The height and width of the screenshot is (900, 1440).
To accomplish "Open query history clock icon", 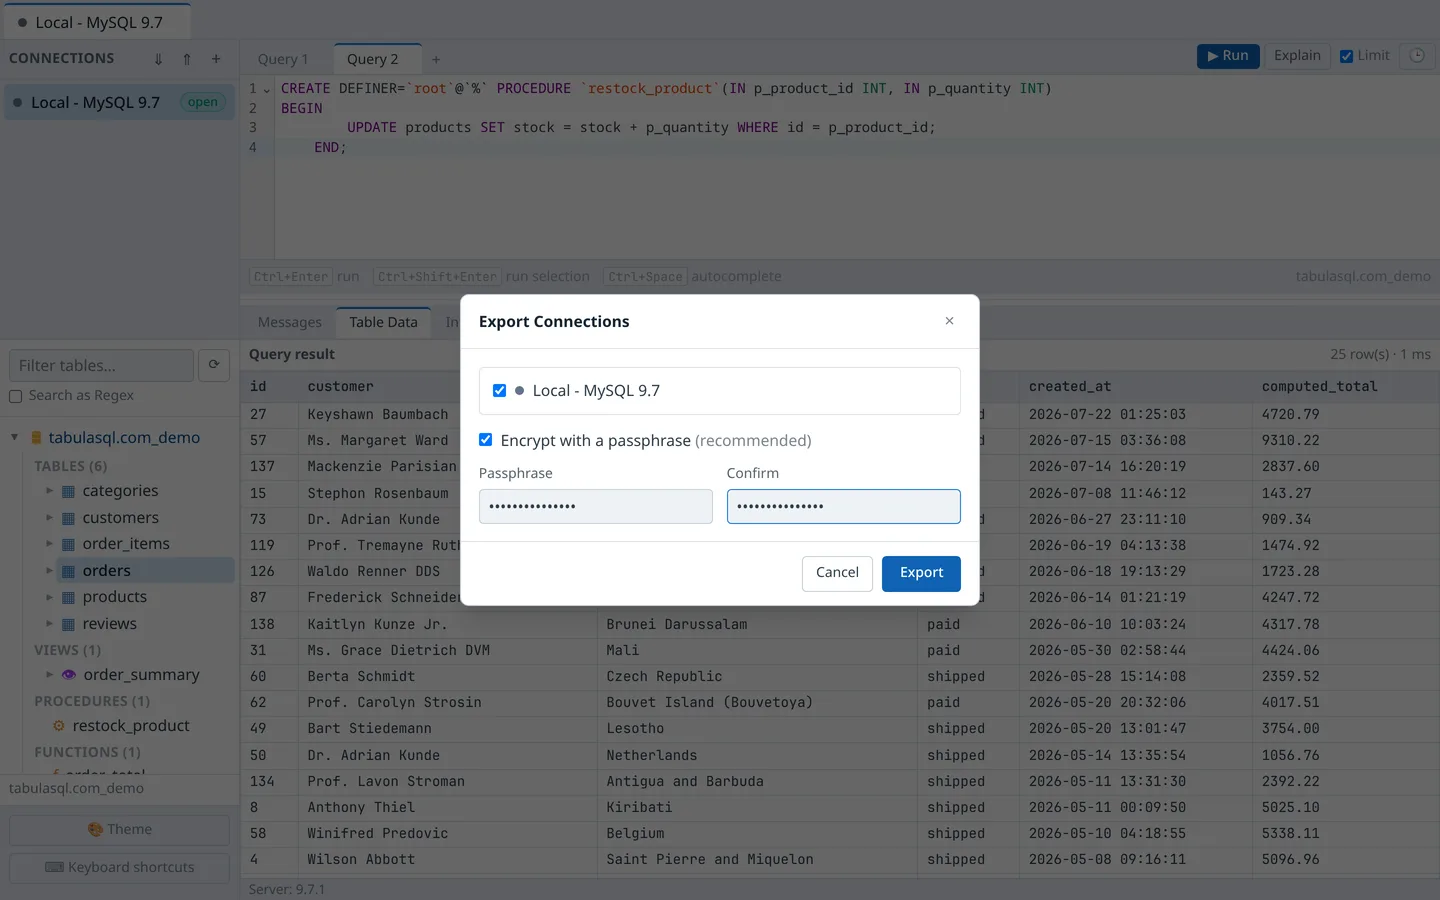I will [1417, 56].
